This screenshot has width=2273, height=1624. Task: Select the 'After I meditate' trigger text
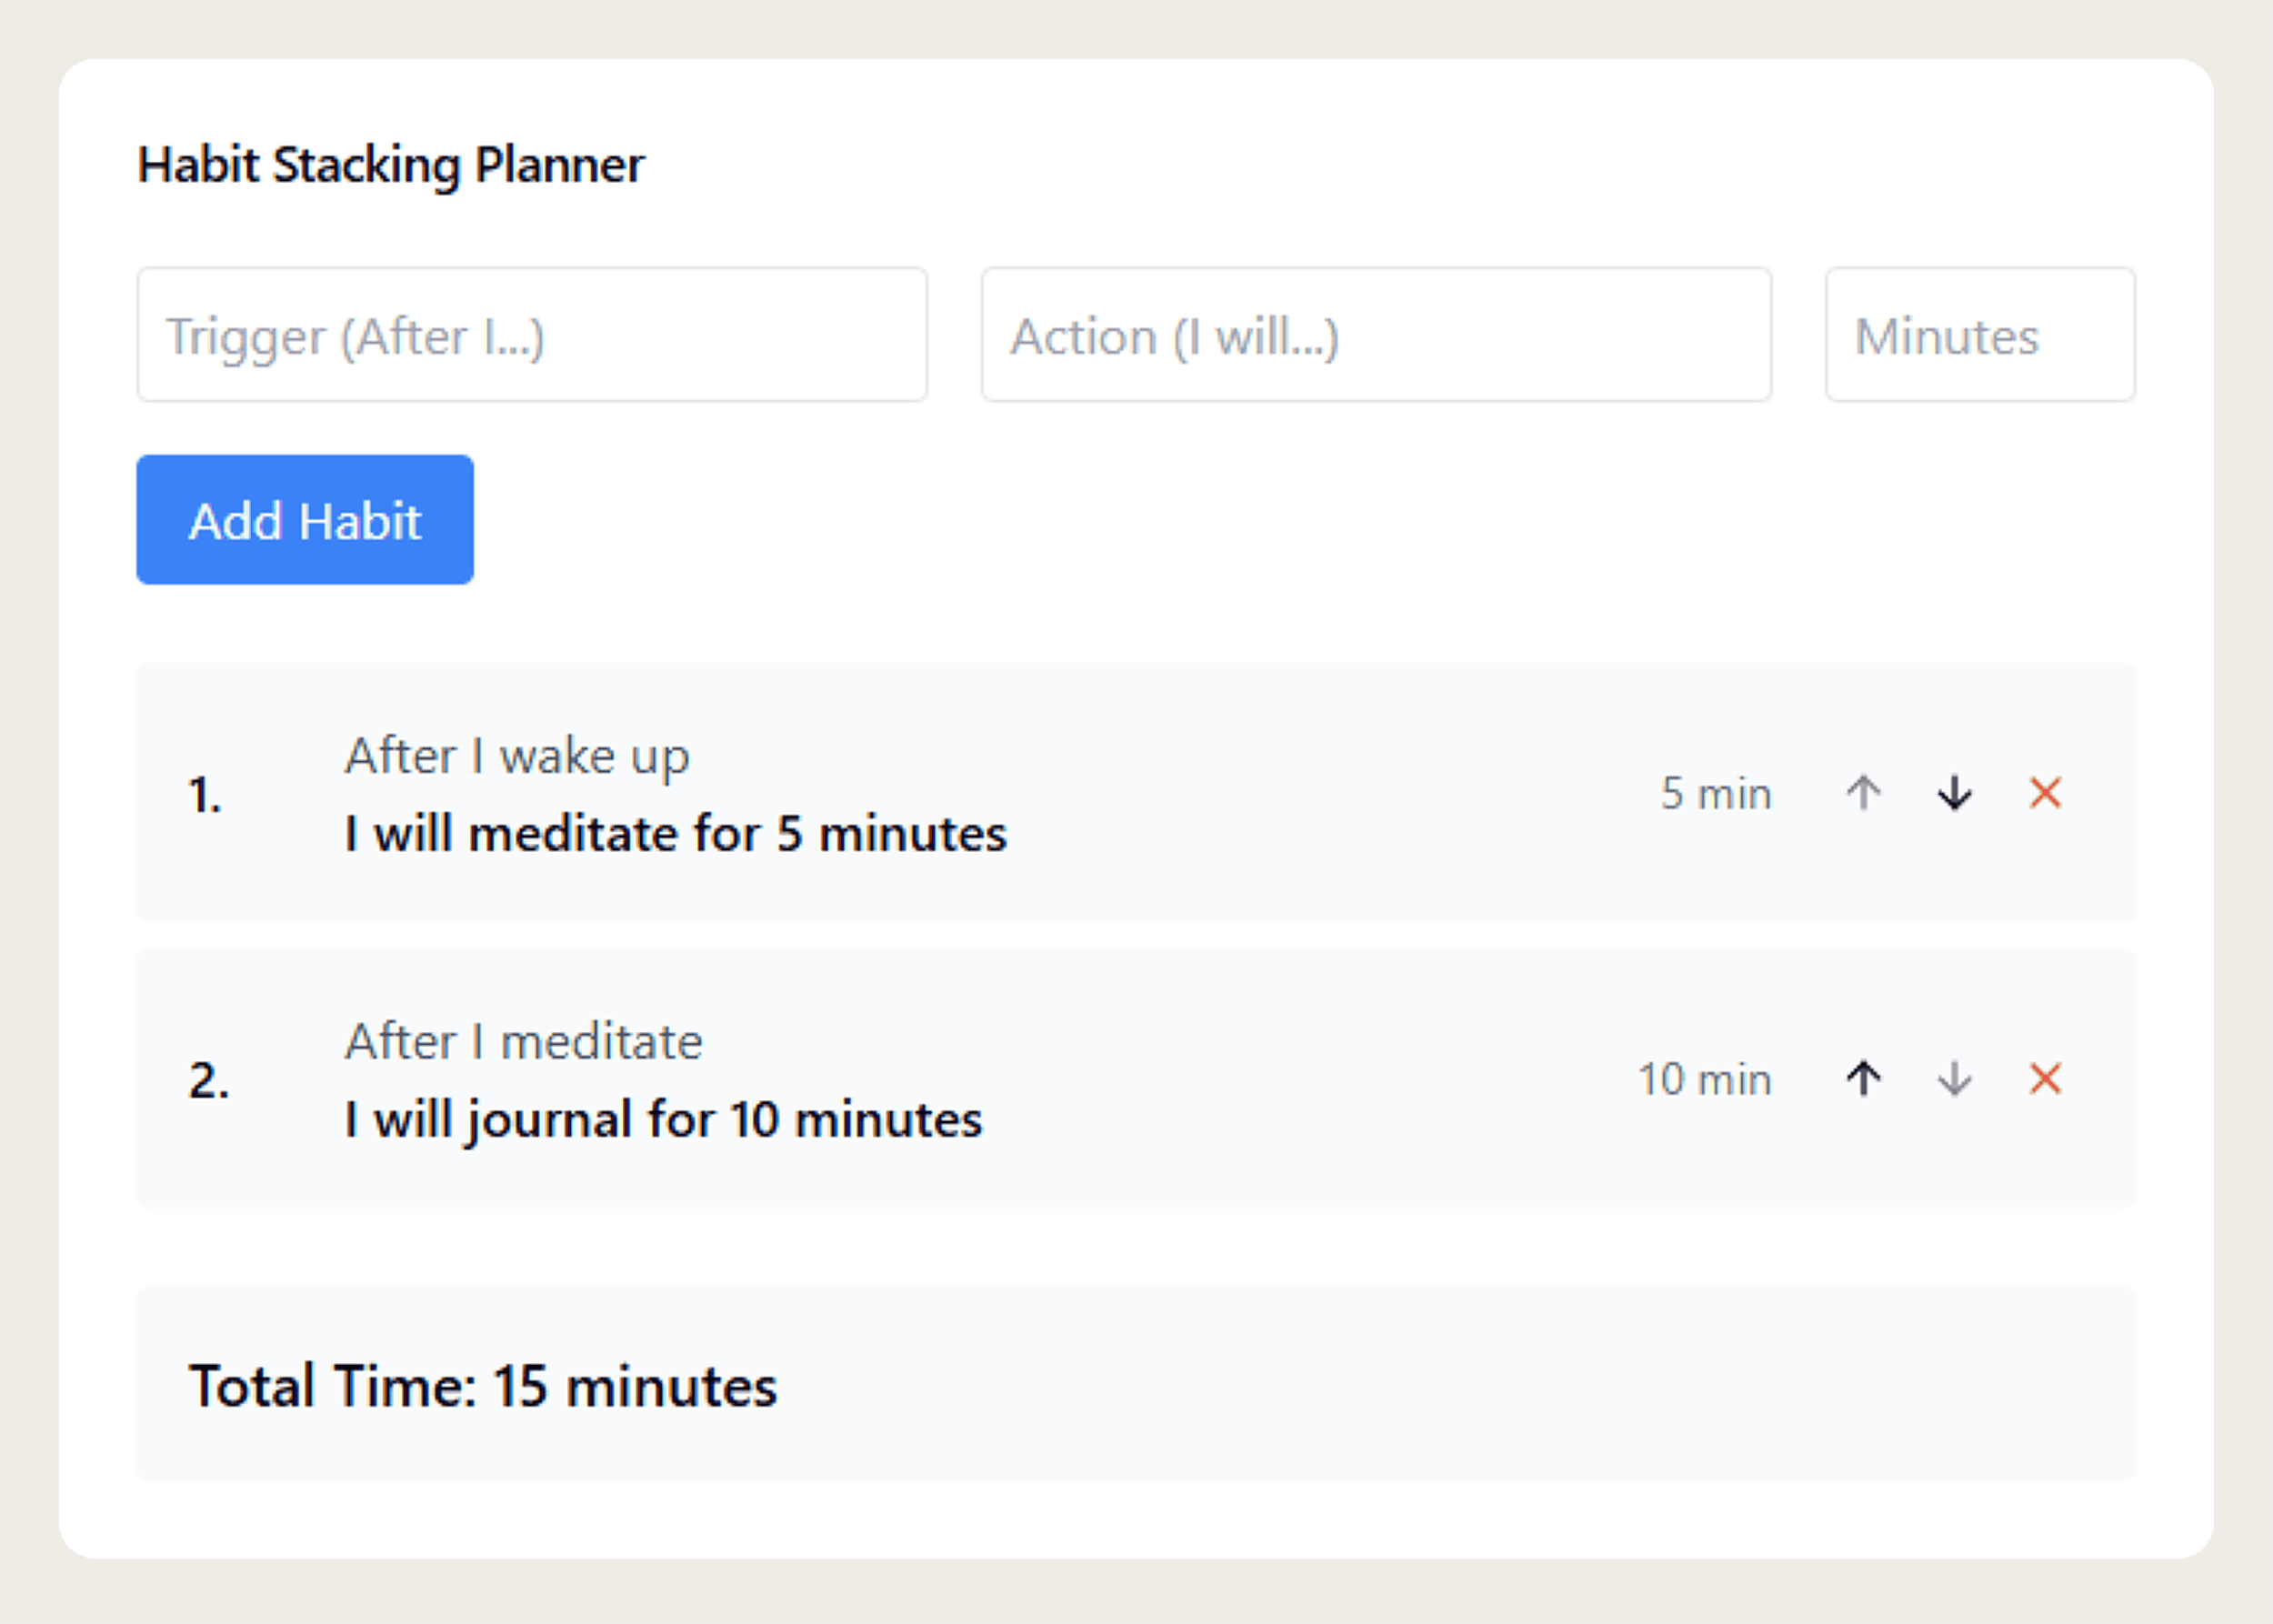pyautogui.click(x=523, y=1041)
